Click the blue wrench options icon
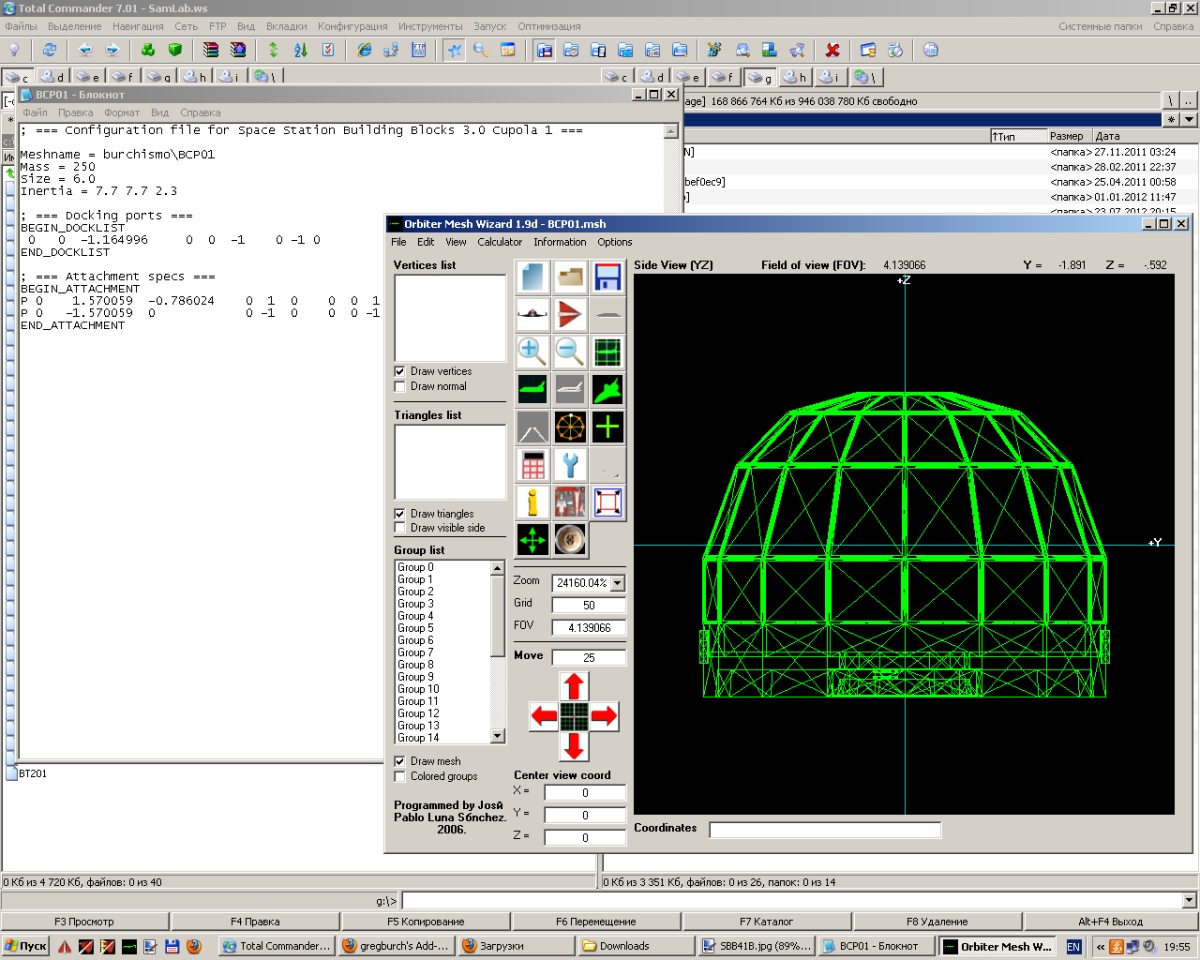Screen dimensions: 1200x960 (570, 464)
